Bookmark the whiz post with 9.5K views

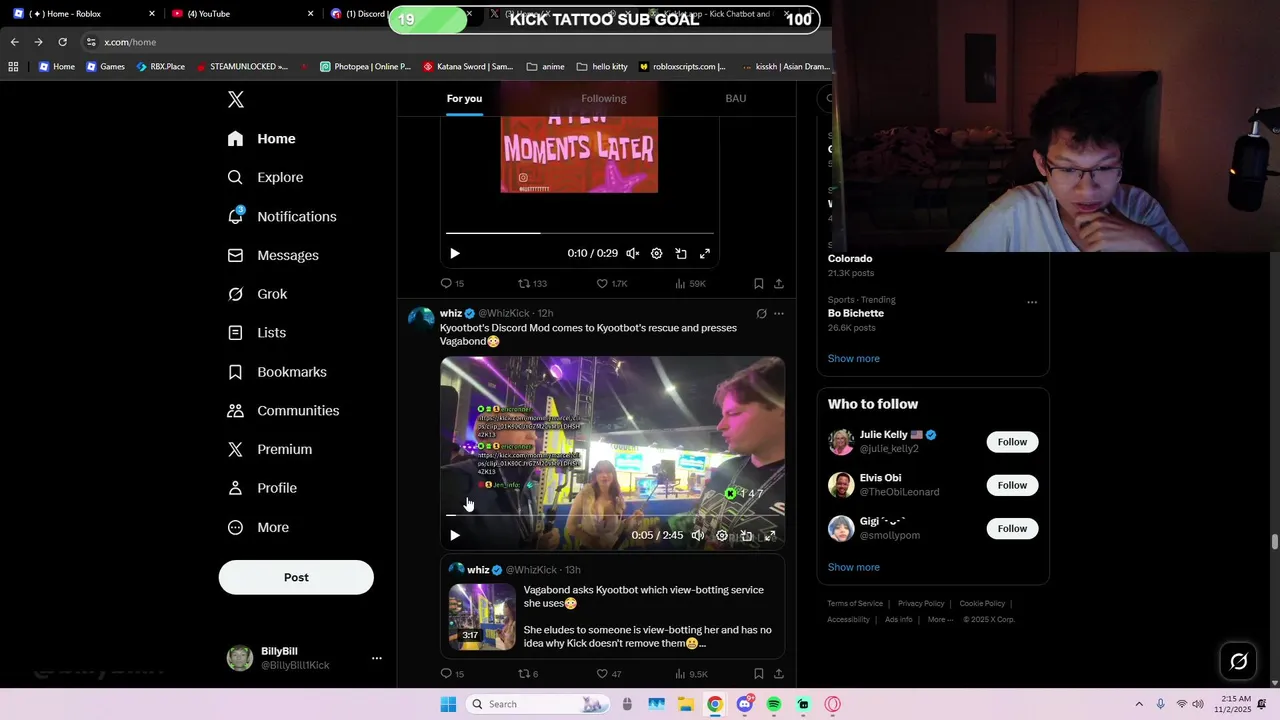759,674
